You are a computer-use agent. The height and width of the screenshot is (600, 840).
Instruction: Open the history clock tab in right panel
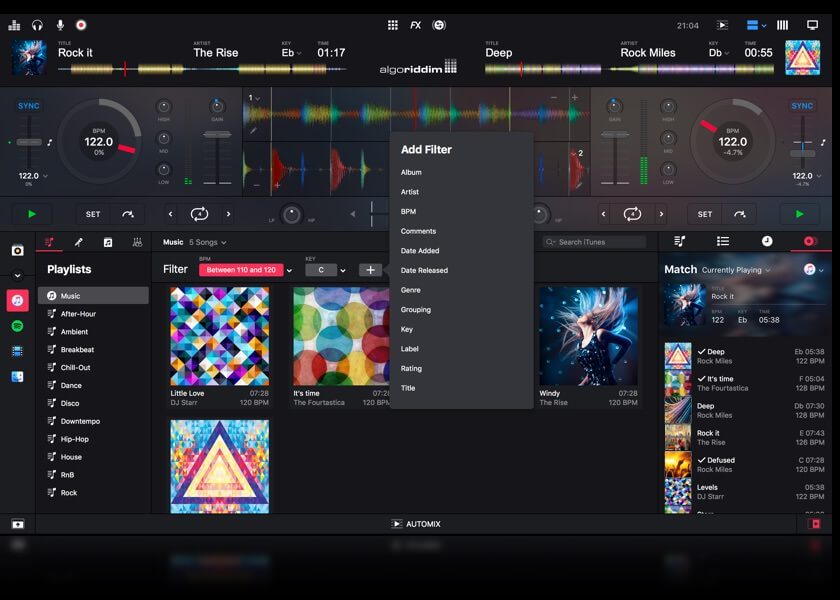[x=767, y=242]
